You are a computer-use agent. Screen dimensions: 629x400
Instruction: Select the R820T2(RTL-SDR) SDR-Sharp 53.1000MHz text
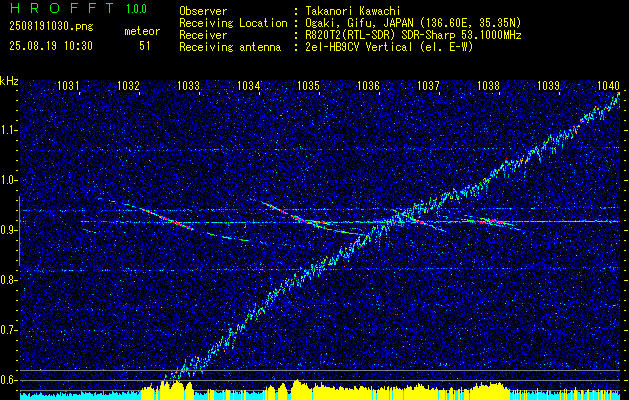(413, 35)
